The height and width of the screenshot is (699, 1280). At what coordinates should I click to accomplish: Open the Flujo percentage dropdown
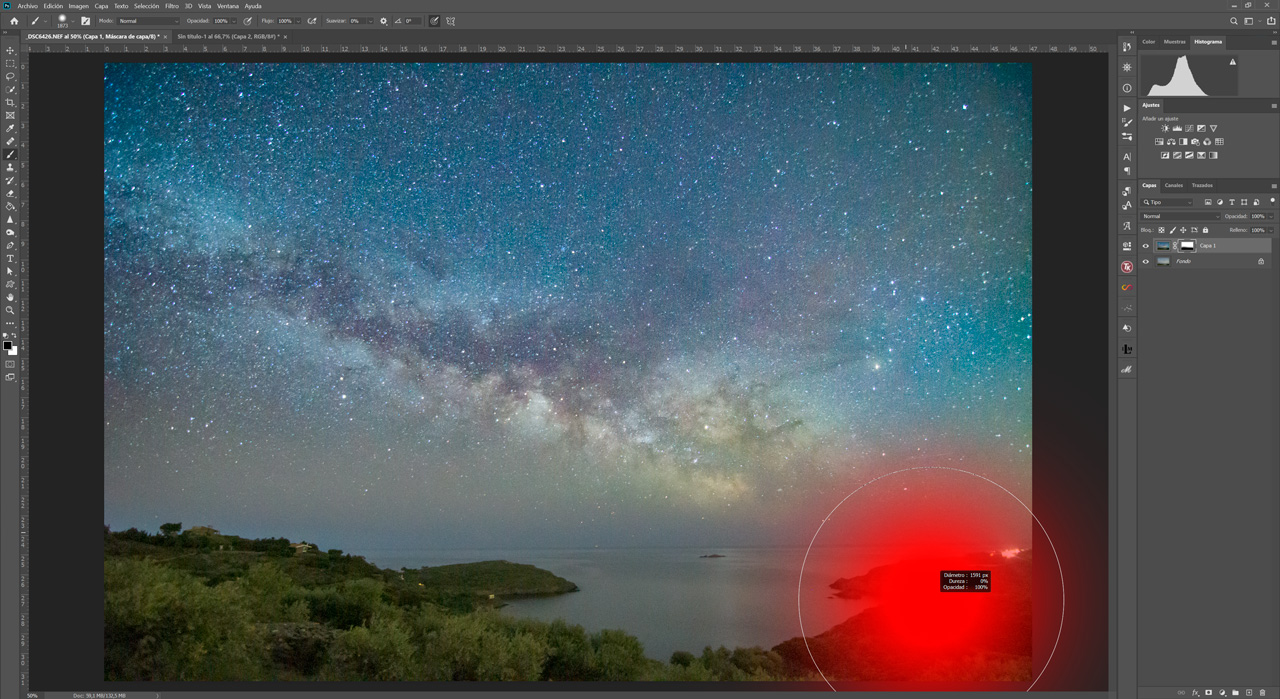(x=297, y=19)
